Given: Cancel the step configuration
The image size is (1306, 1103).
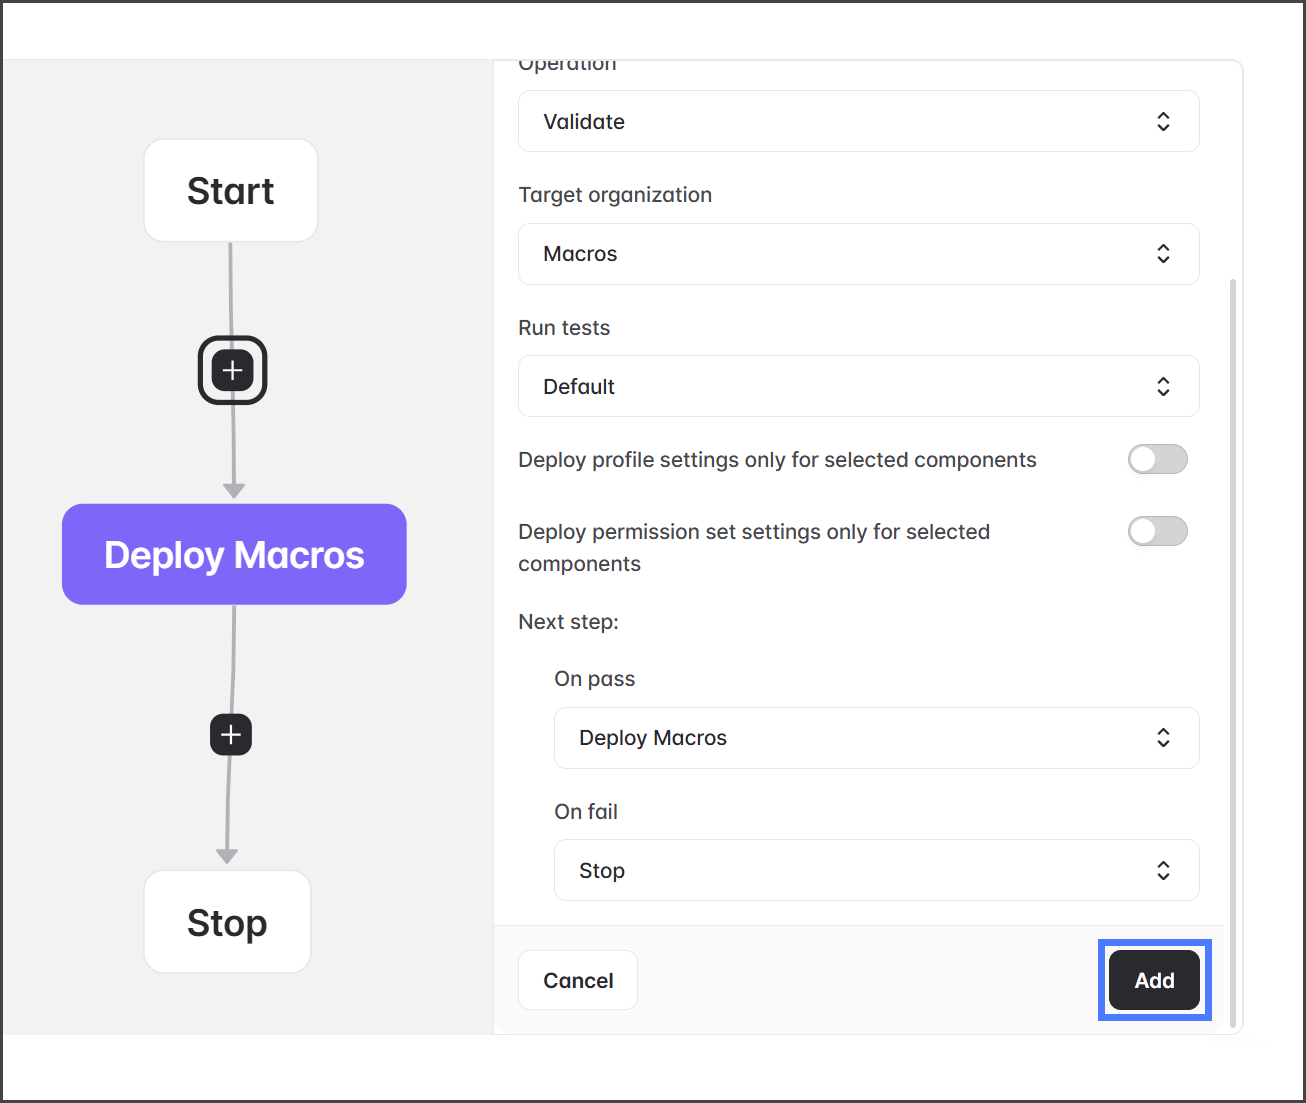Looking at the screenshot, I should [577, 980].
